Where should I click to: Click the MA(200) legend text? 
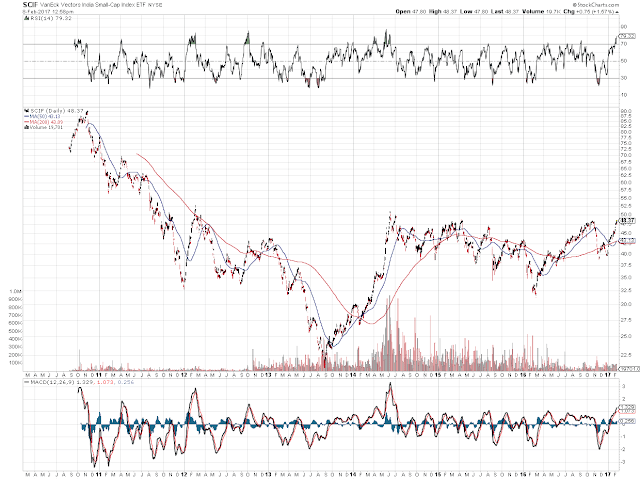(x=46, y=122)
